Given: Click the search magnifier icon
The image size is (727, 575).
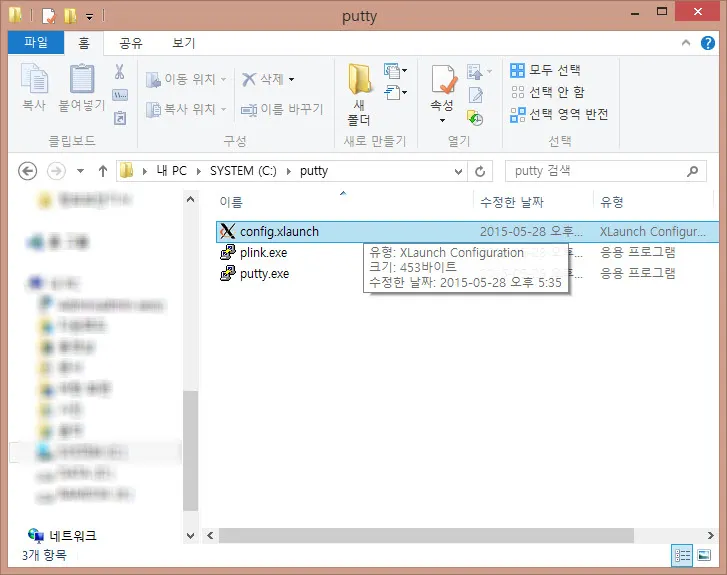Looking at the screenshot, I should click(692, 172).
